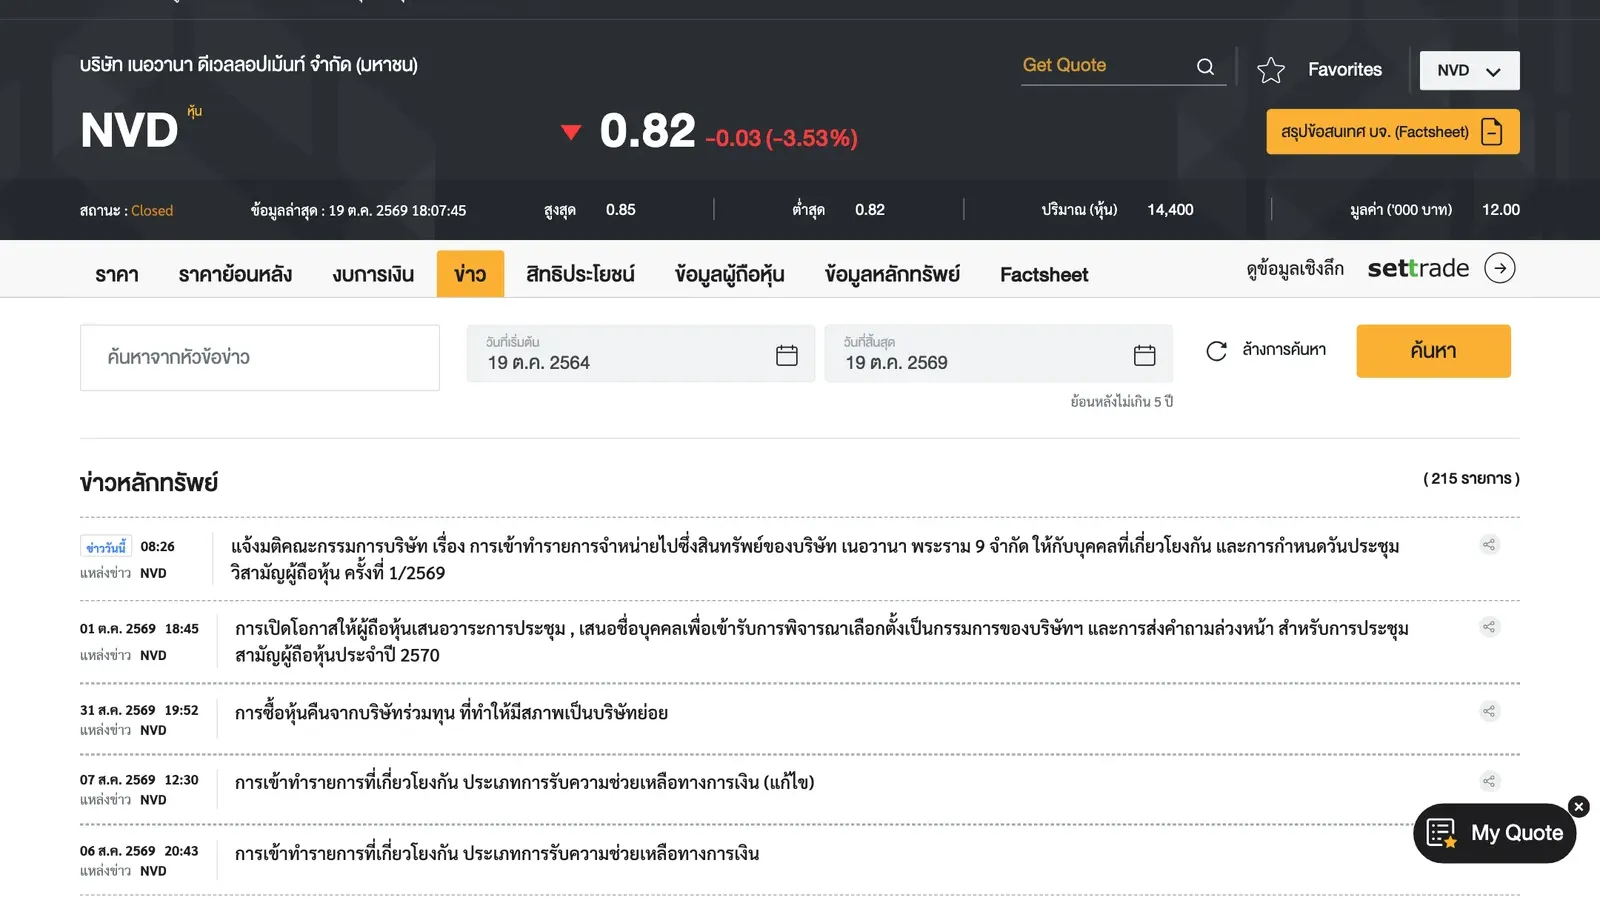Open the corrected (แก้ไข) connected transaction headline

[525, 782]
